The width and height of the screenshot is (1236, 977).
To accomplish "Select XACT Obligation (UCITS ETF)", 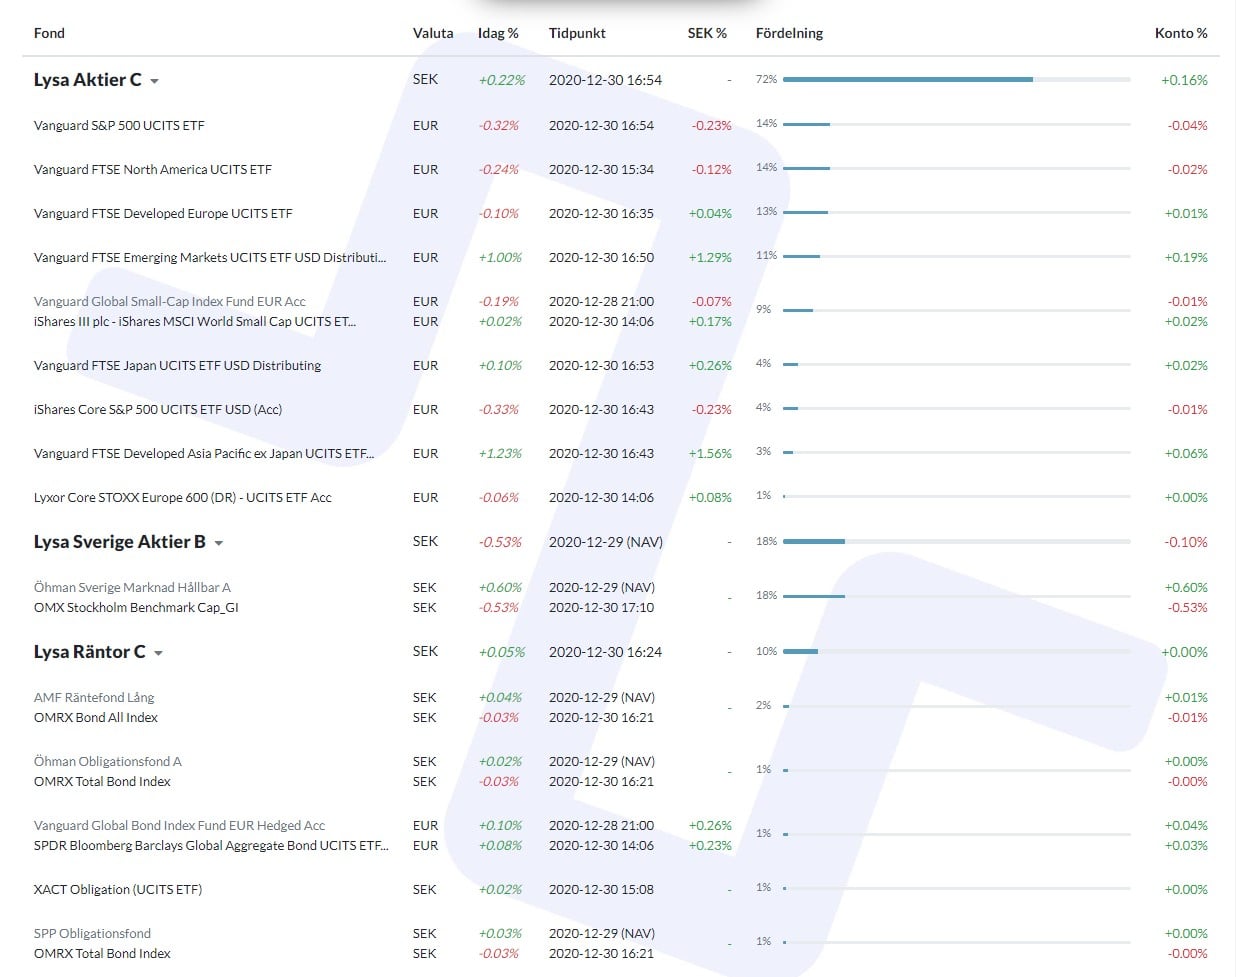I will pyautogui.click(x=118, y=889).
